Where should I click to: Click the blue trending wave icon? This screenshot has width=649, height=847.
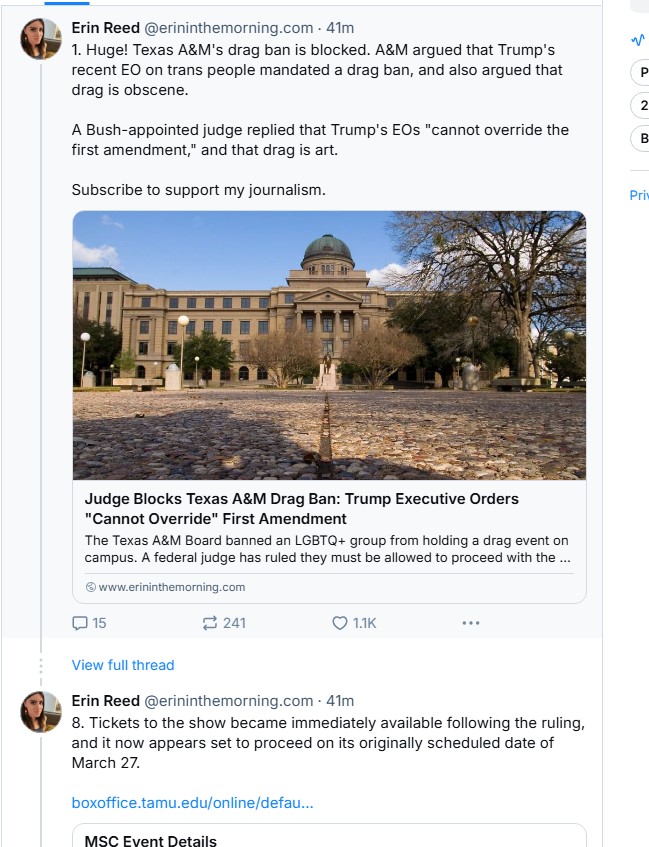click(638, 41)
